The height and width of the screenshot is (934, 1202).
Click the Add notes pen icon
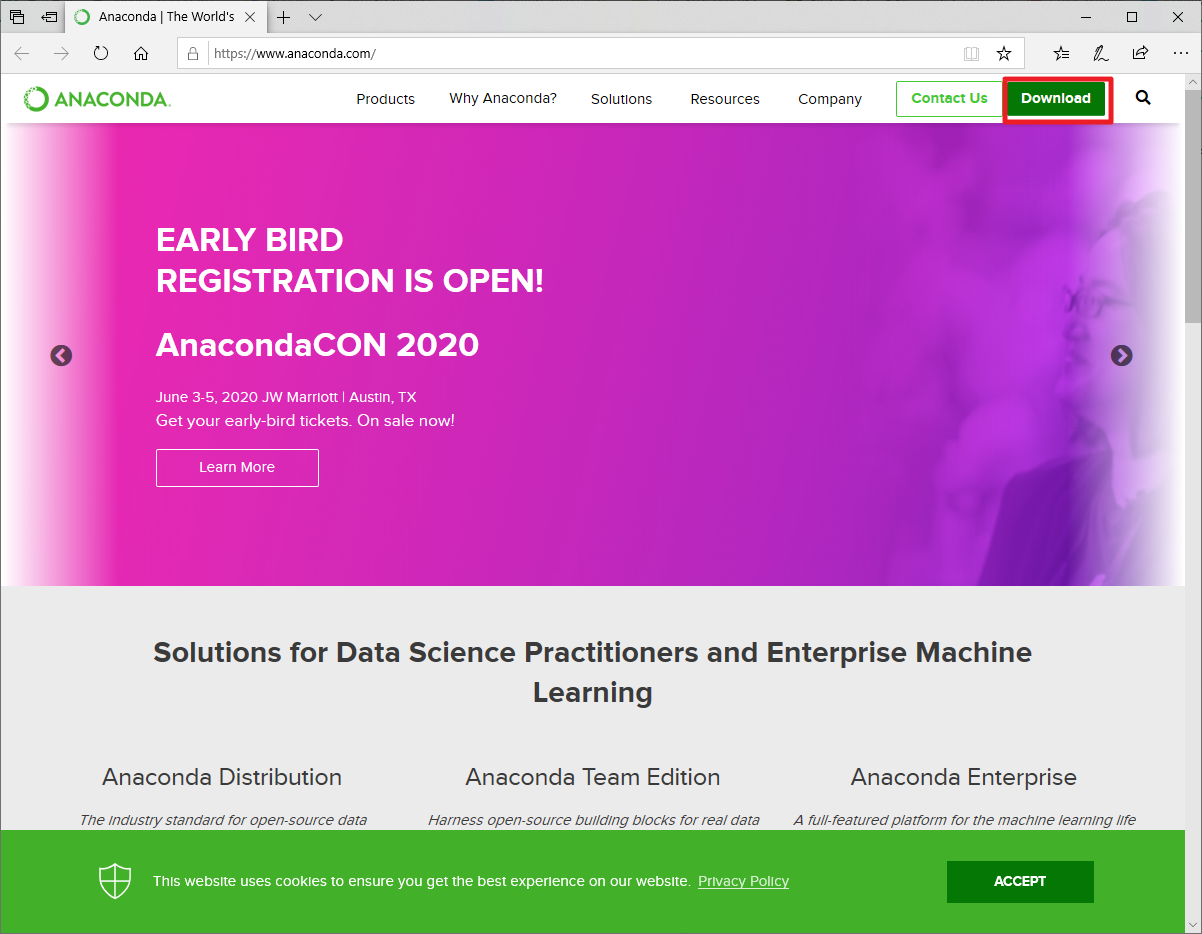click(1101, 53)
